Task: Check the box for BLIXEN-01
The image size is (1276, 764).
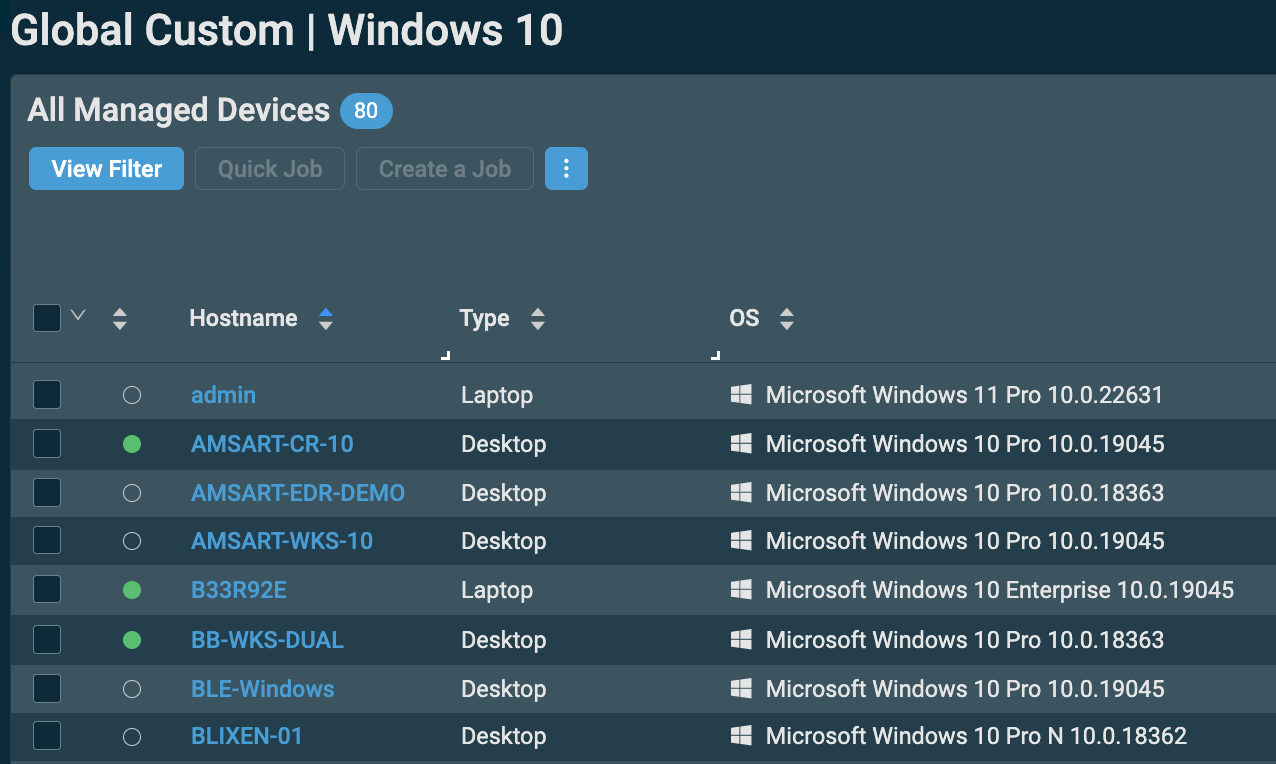Action: coord(47,736)
